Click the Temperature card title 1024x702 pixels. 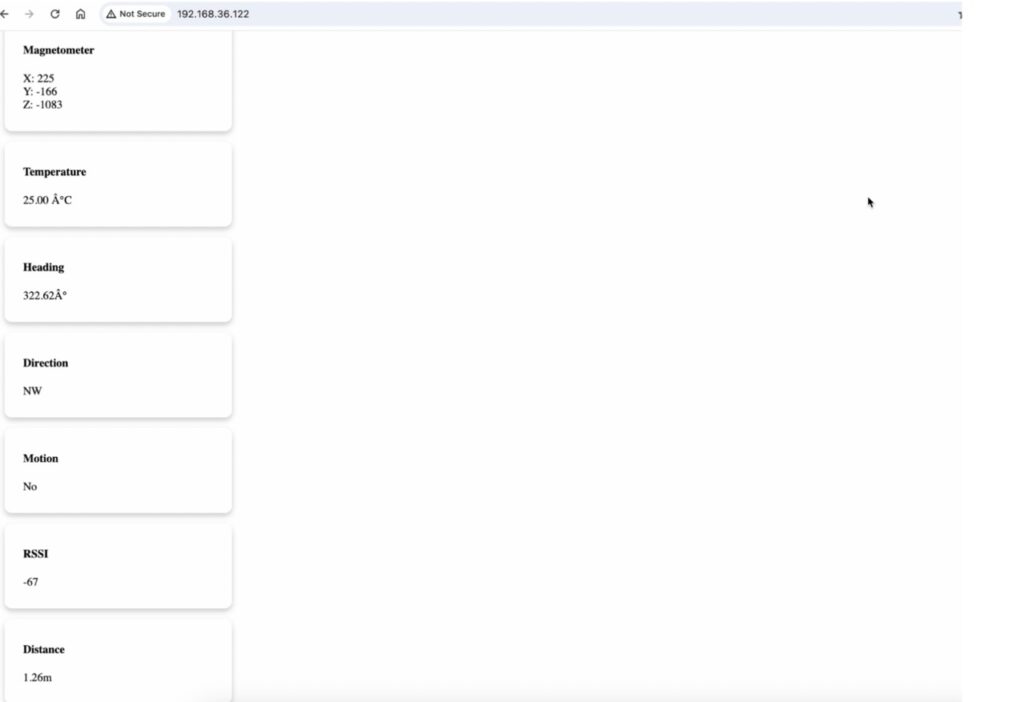pos(54,172)
